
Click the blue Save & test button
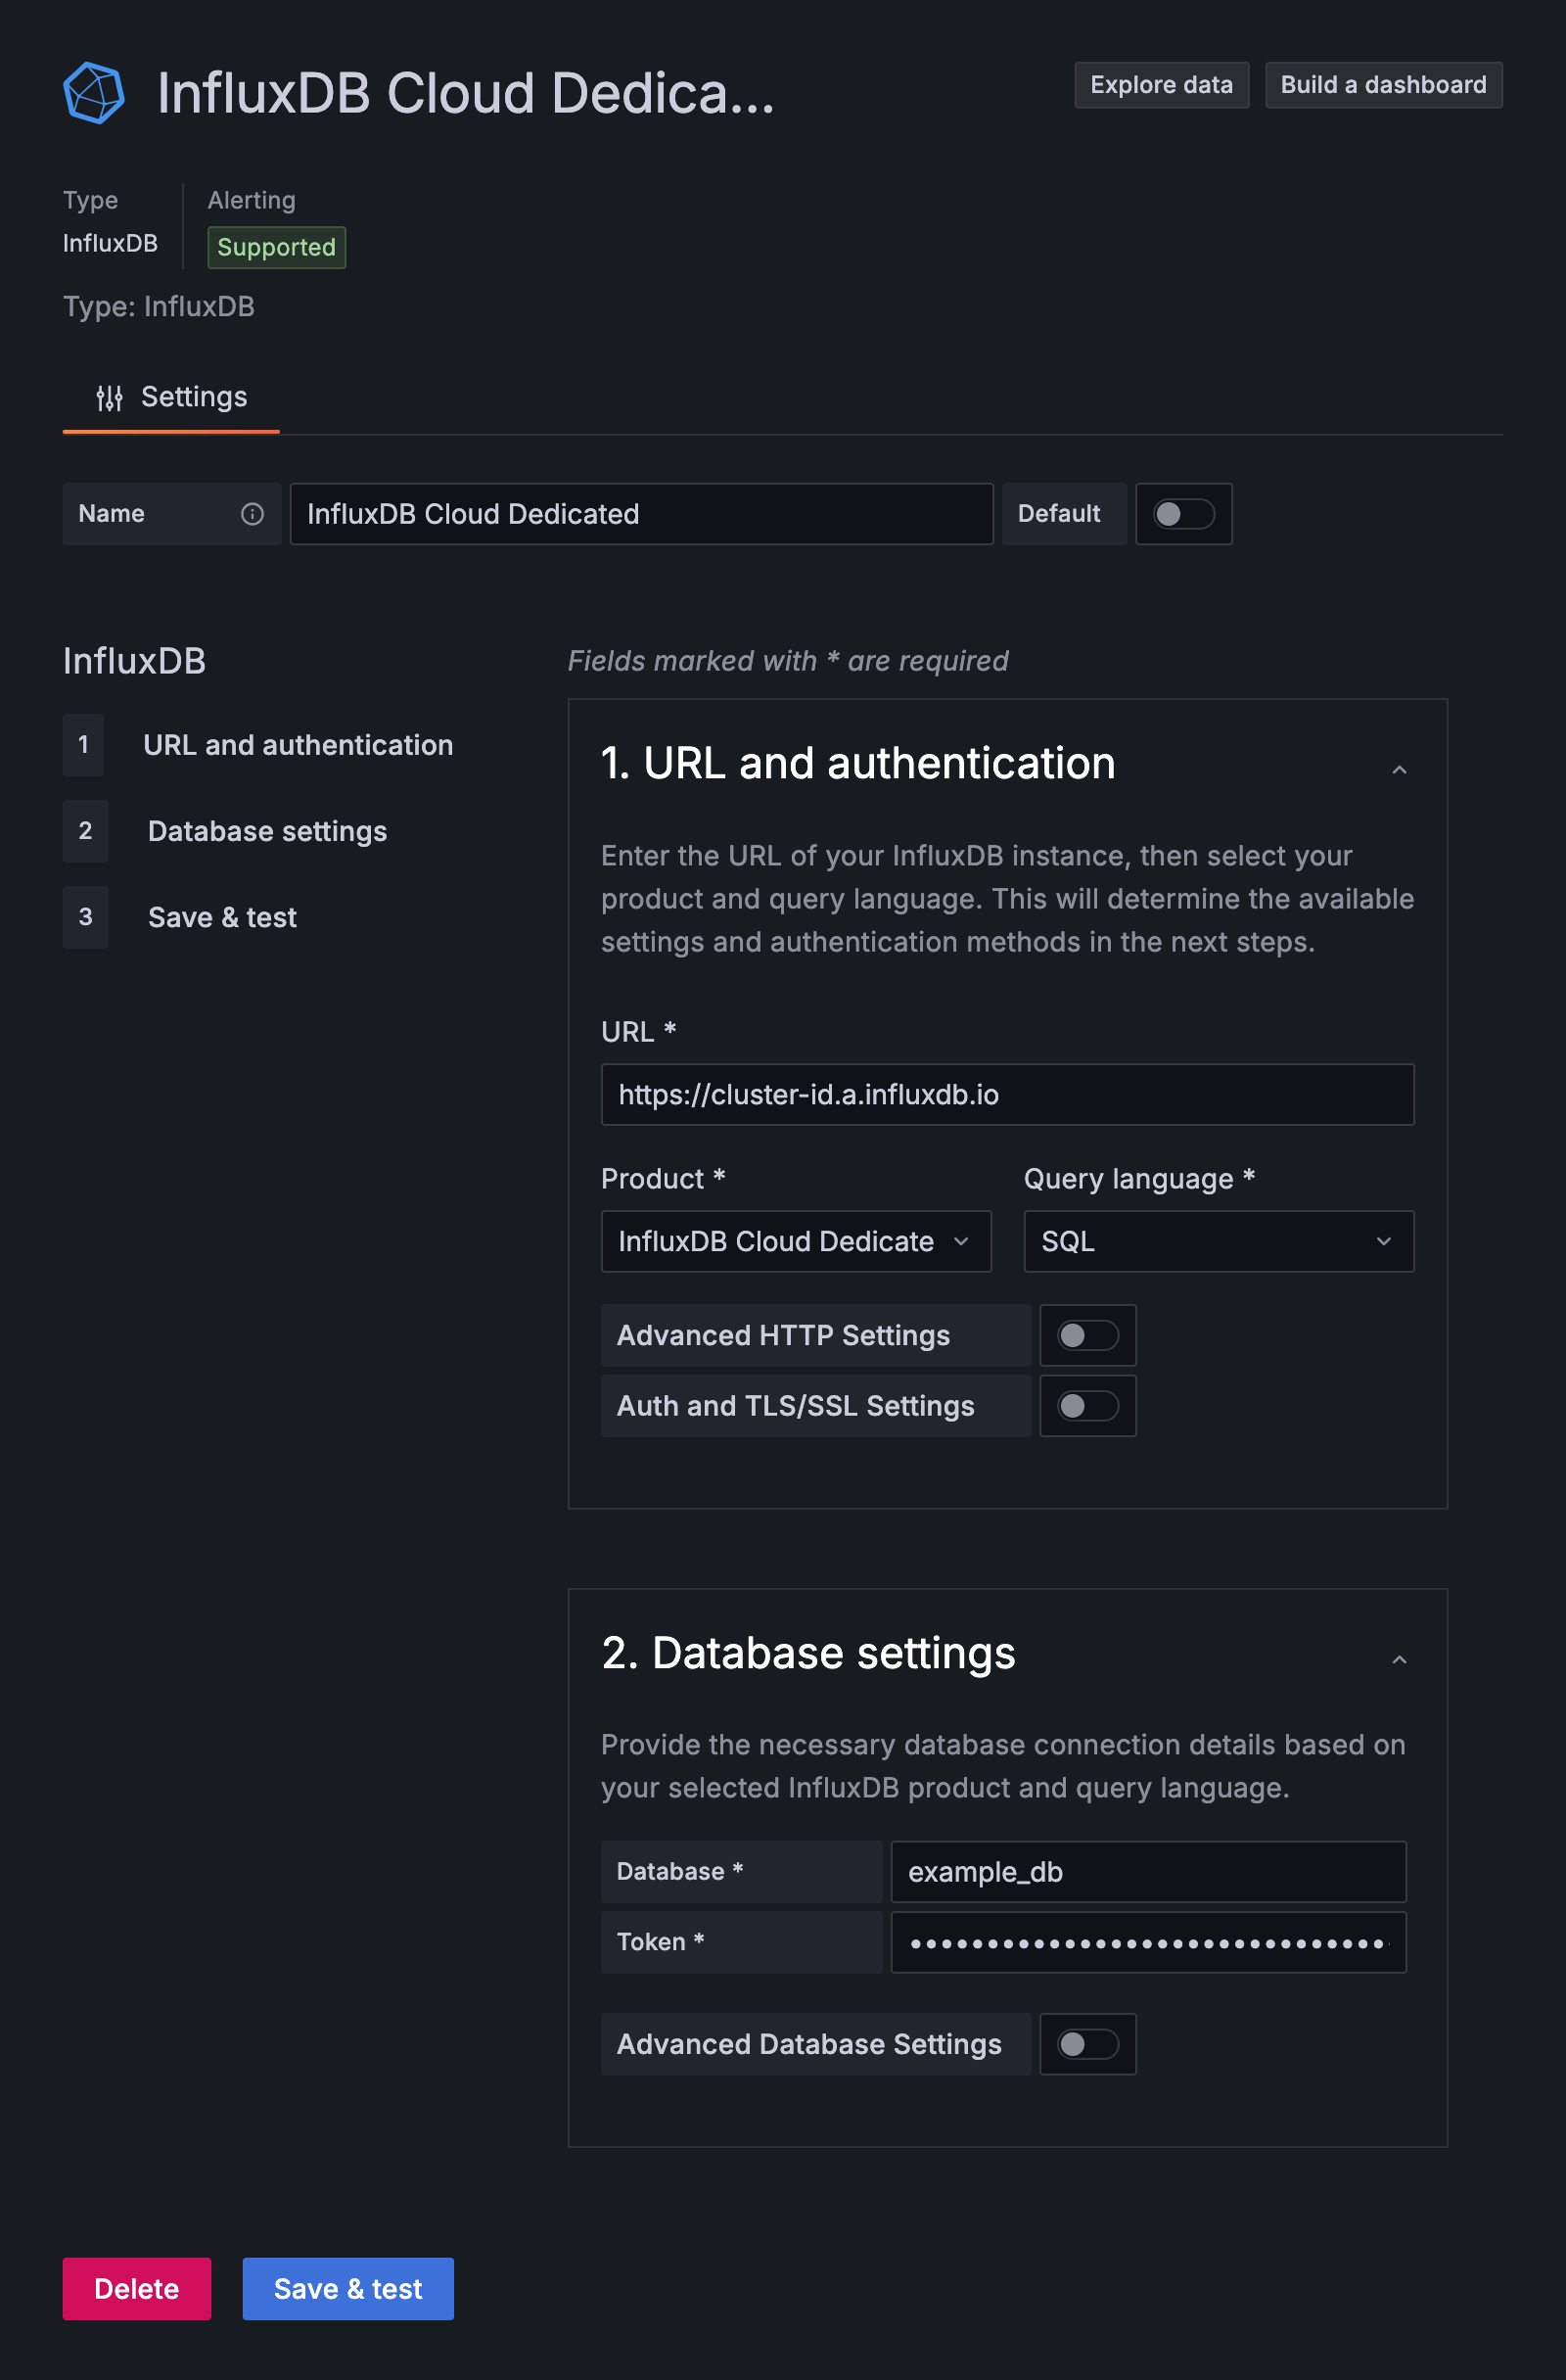[x=348, y=2289]
